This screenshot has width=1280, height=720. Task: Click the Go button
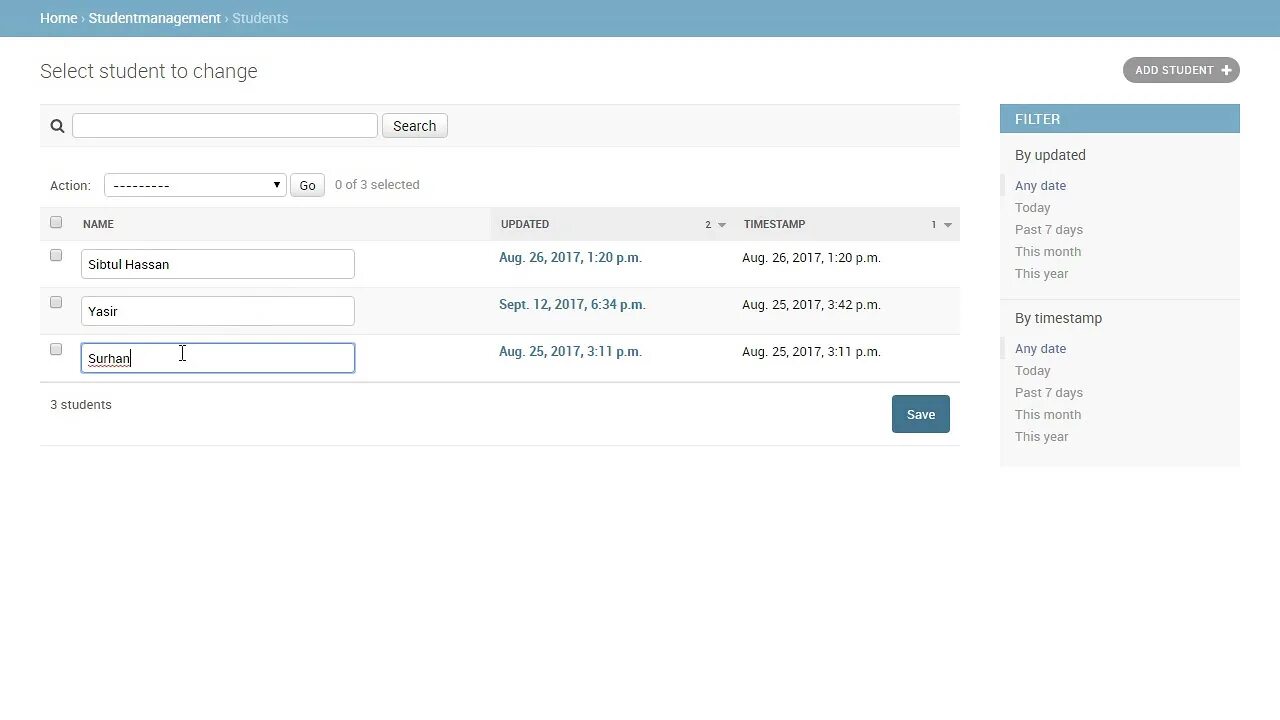307,185
